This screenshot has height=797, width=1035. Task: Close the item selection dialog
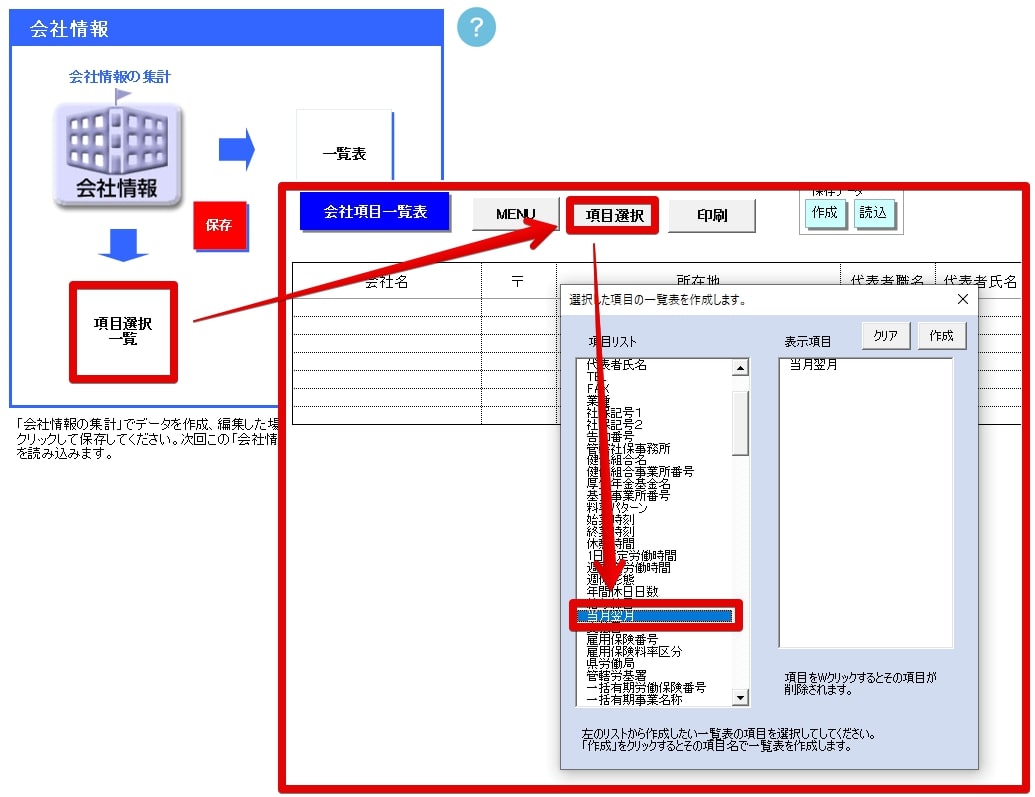[962, 299]
